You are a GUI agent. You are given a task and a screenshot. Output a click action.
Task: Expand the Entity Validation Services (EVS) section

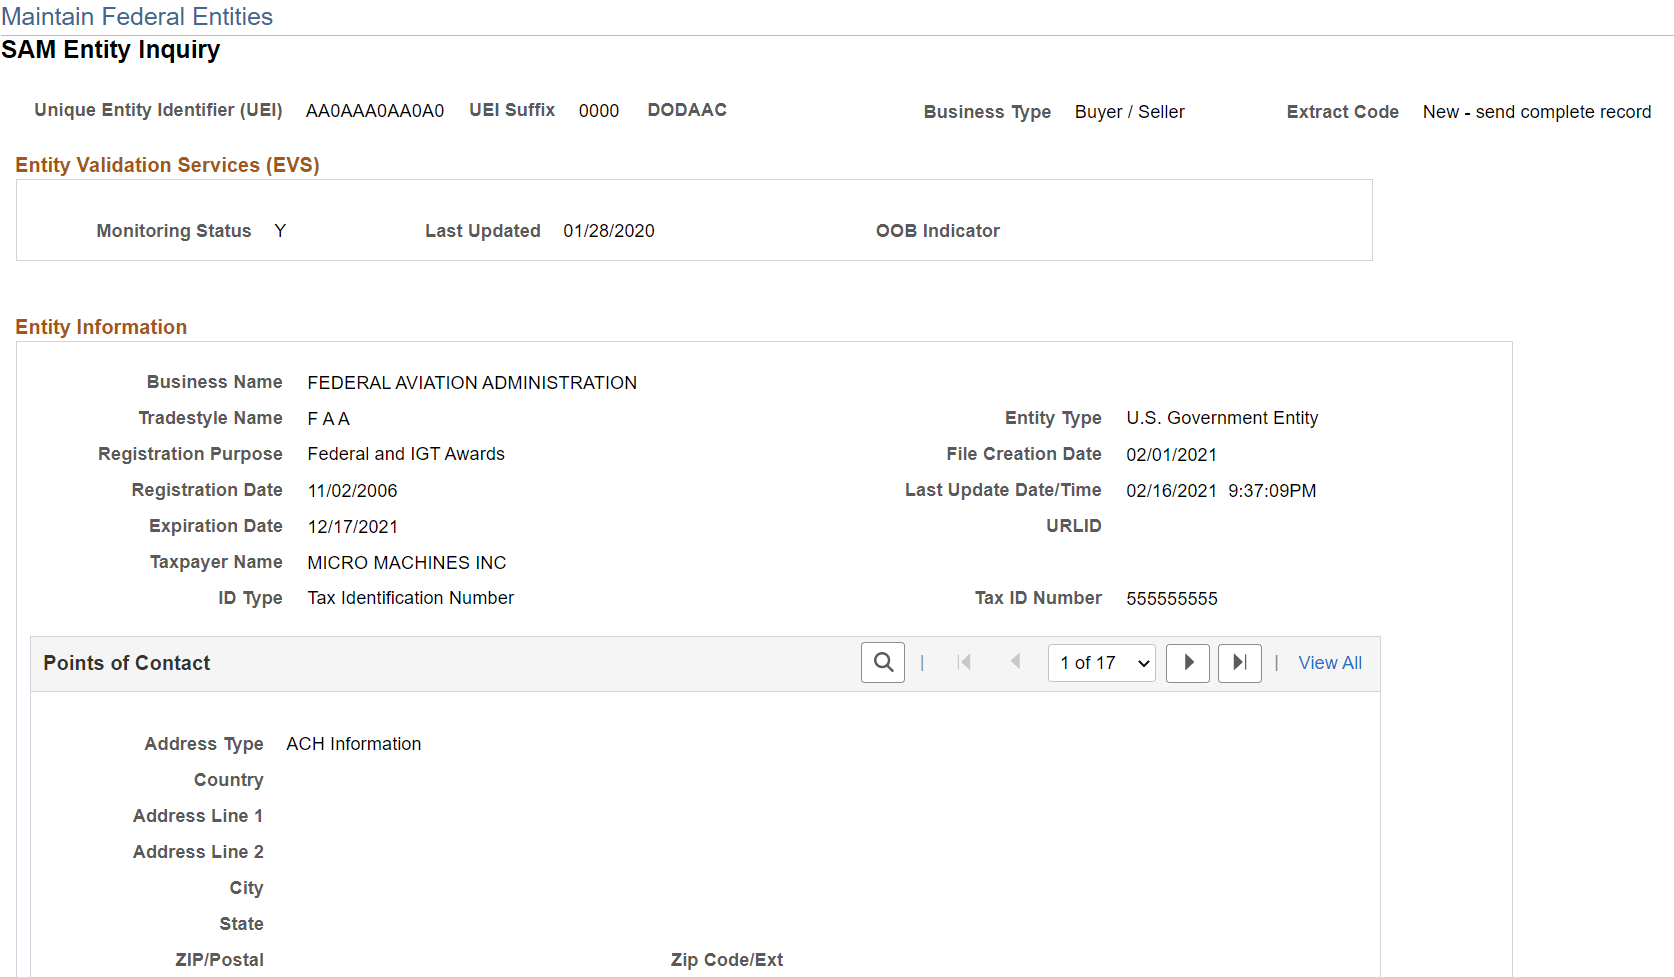[x=167, y=165]
